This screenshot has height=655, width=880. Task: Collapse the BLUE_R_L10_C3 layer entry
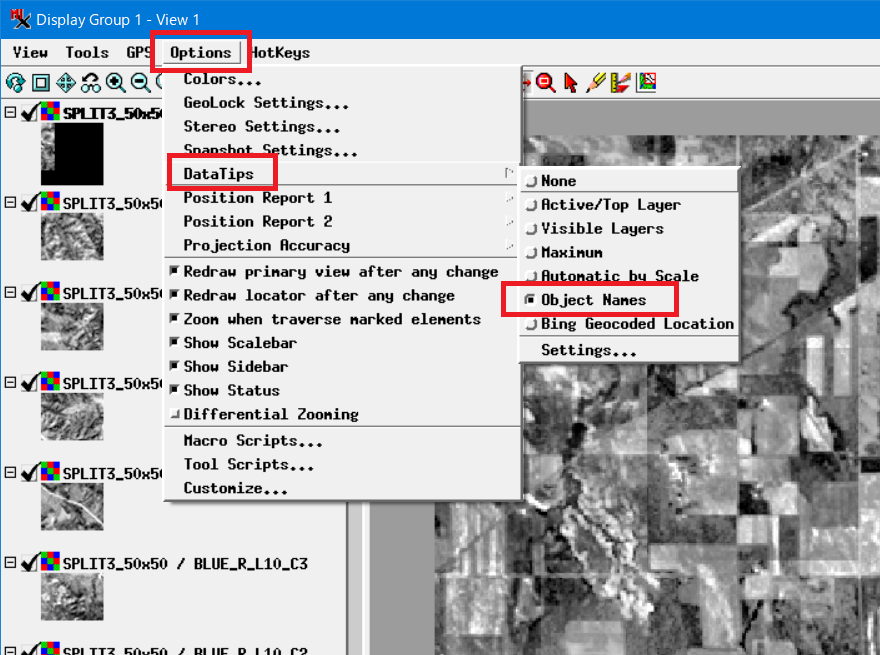click(x=10, y=562)
